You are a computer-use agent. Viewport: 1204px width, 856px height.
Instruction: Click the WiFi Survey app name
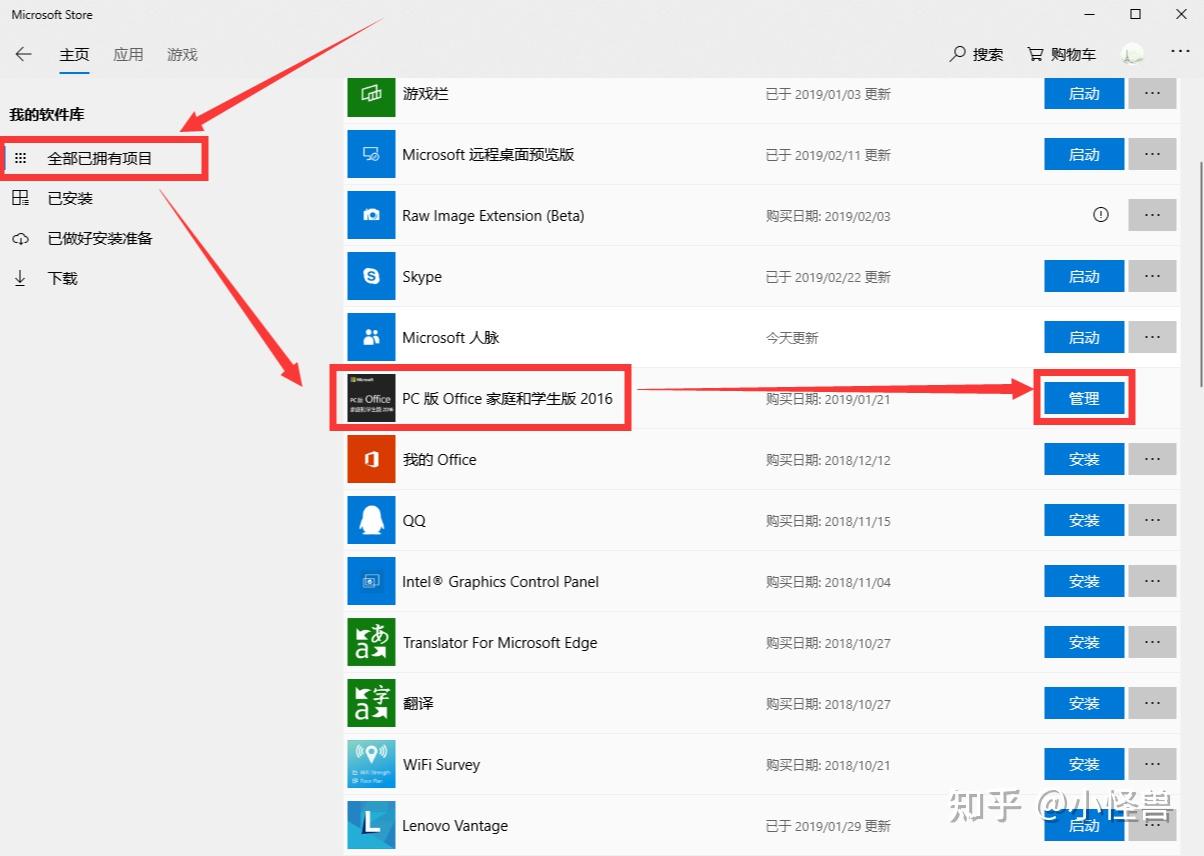coord(441,765)
